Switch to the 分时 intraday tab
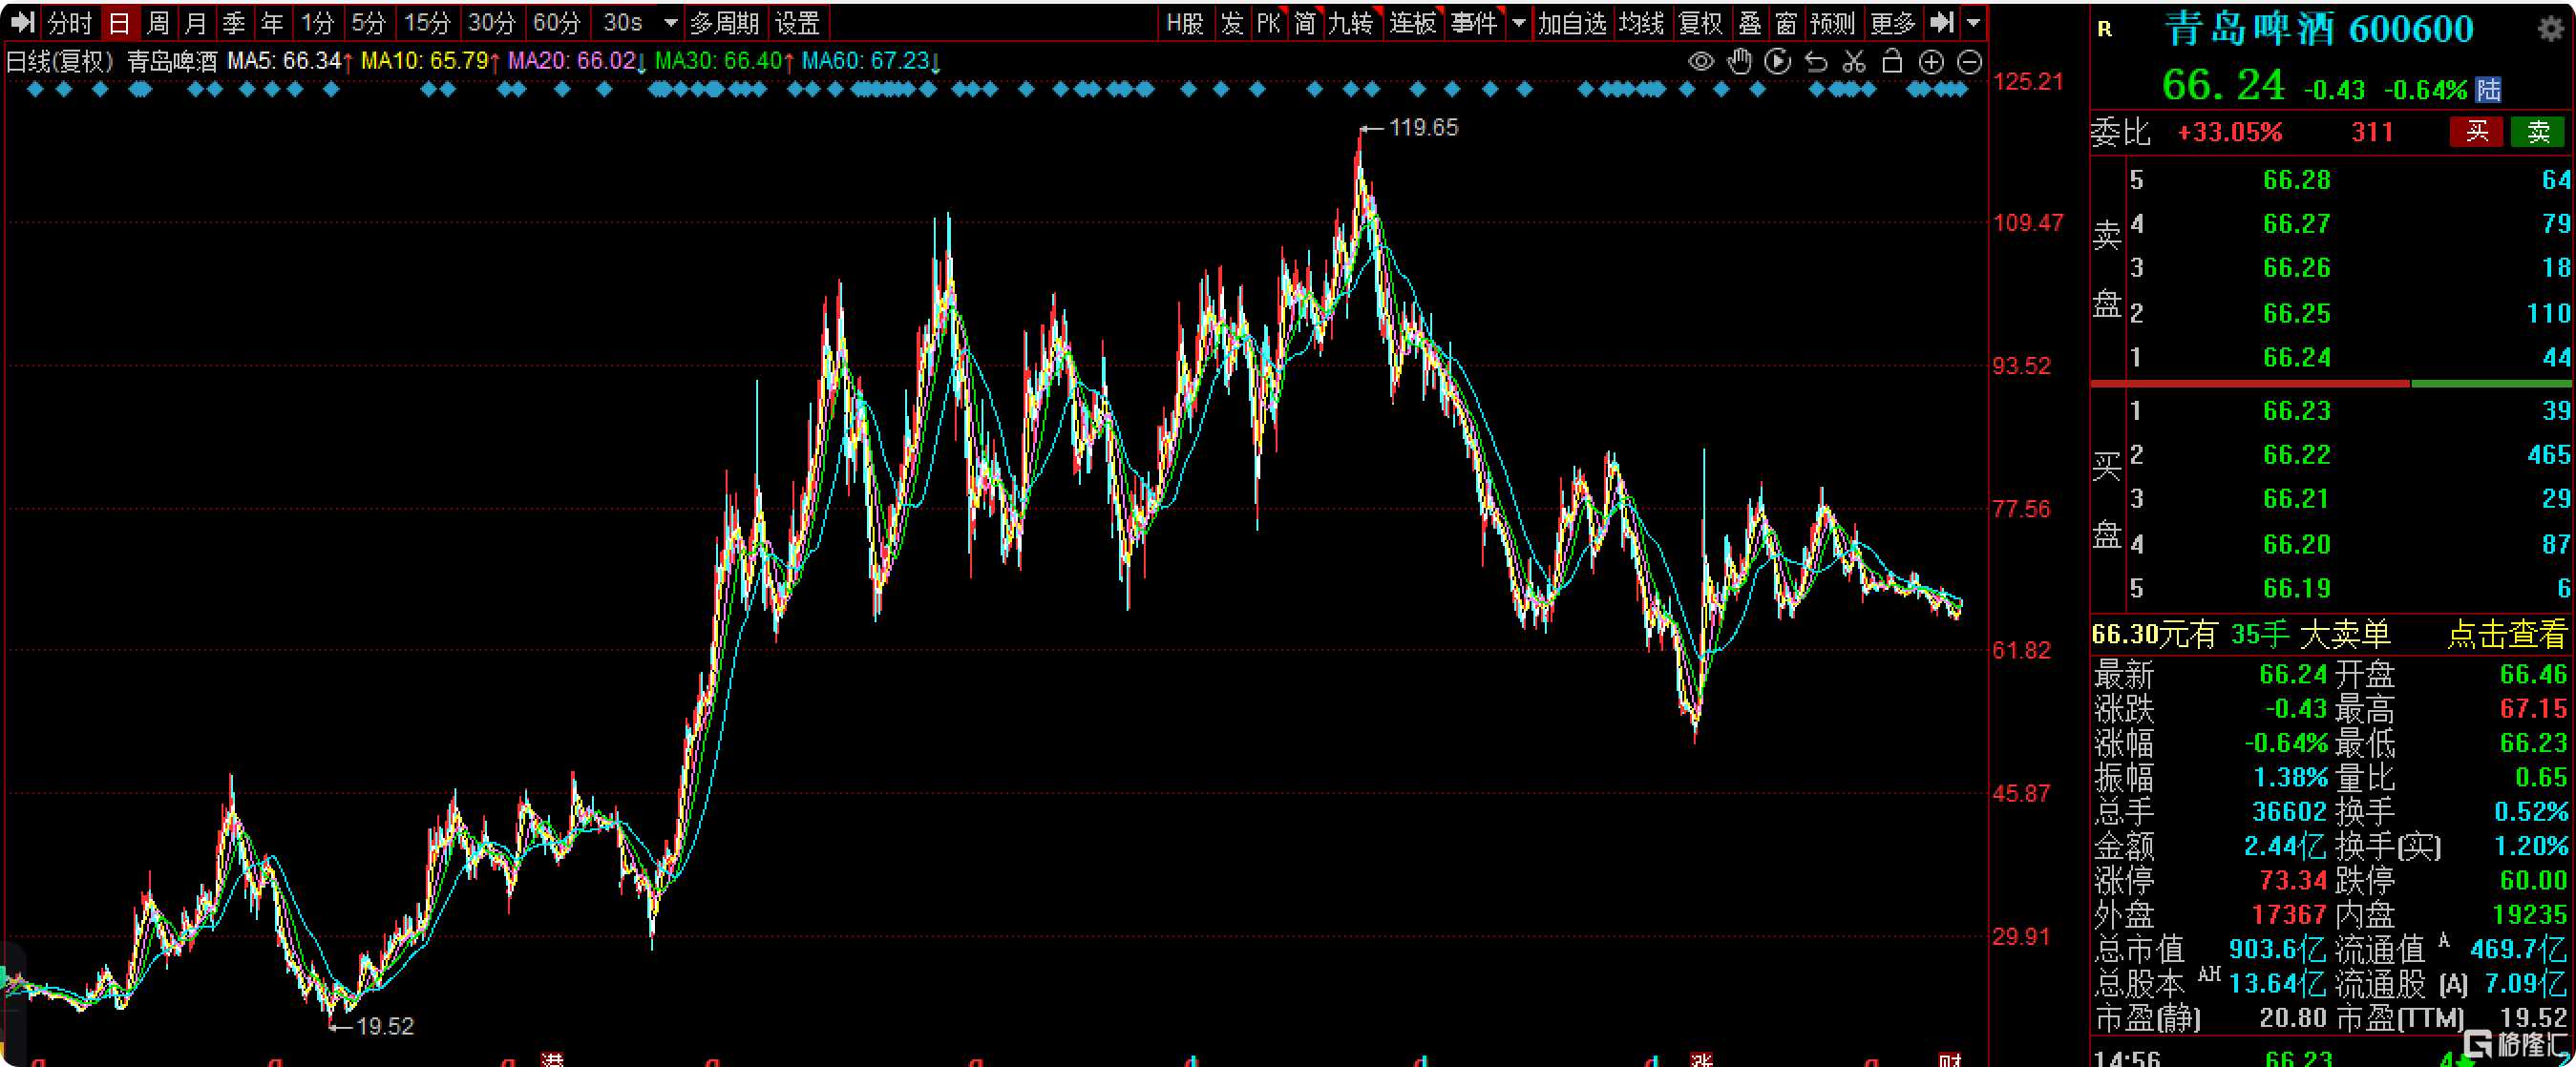The height and width of the screenshot is (1067, 2576). click(70, 23)
